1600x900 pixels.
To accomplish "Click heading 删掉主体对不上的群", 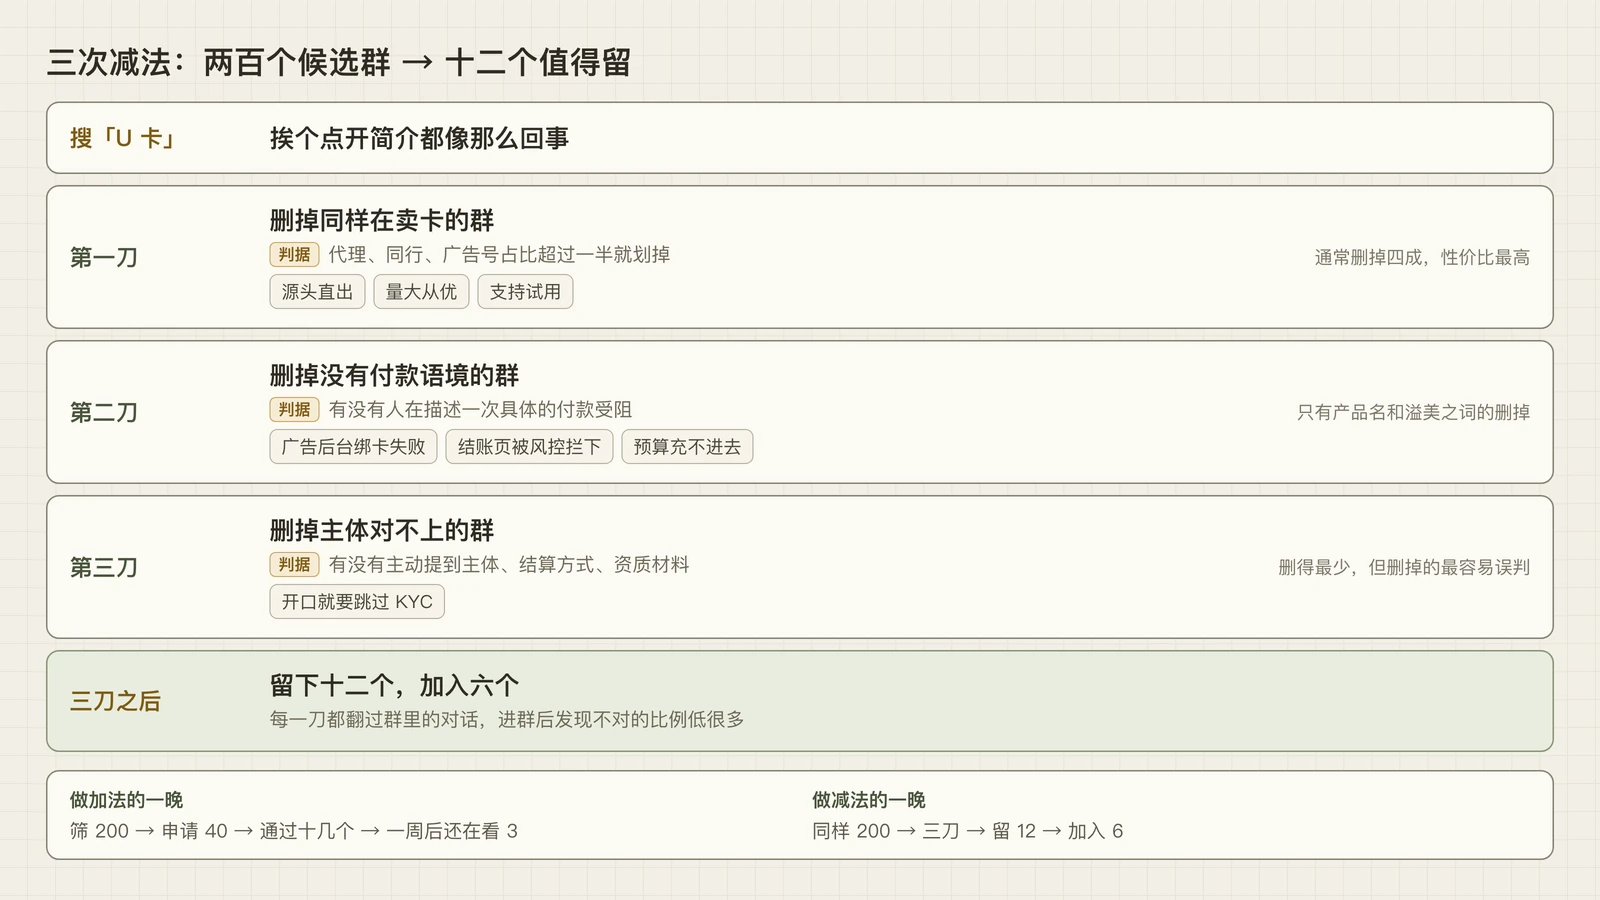I will pos(382,530).
